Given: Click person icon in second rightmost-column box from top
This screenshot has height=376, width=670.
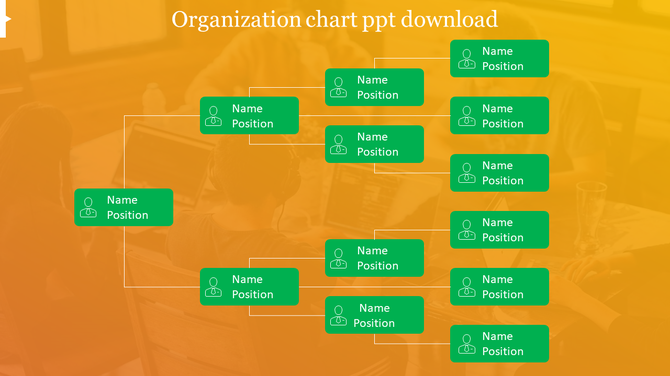Looking at the screenshot, I should click(x=467, y=116).
